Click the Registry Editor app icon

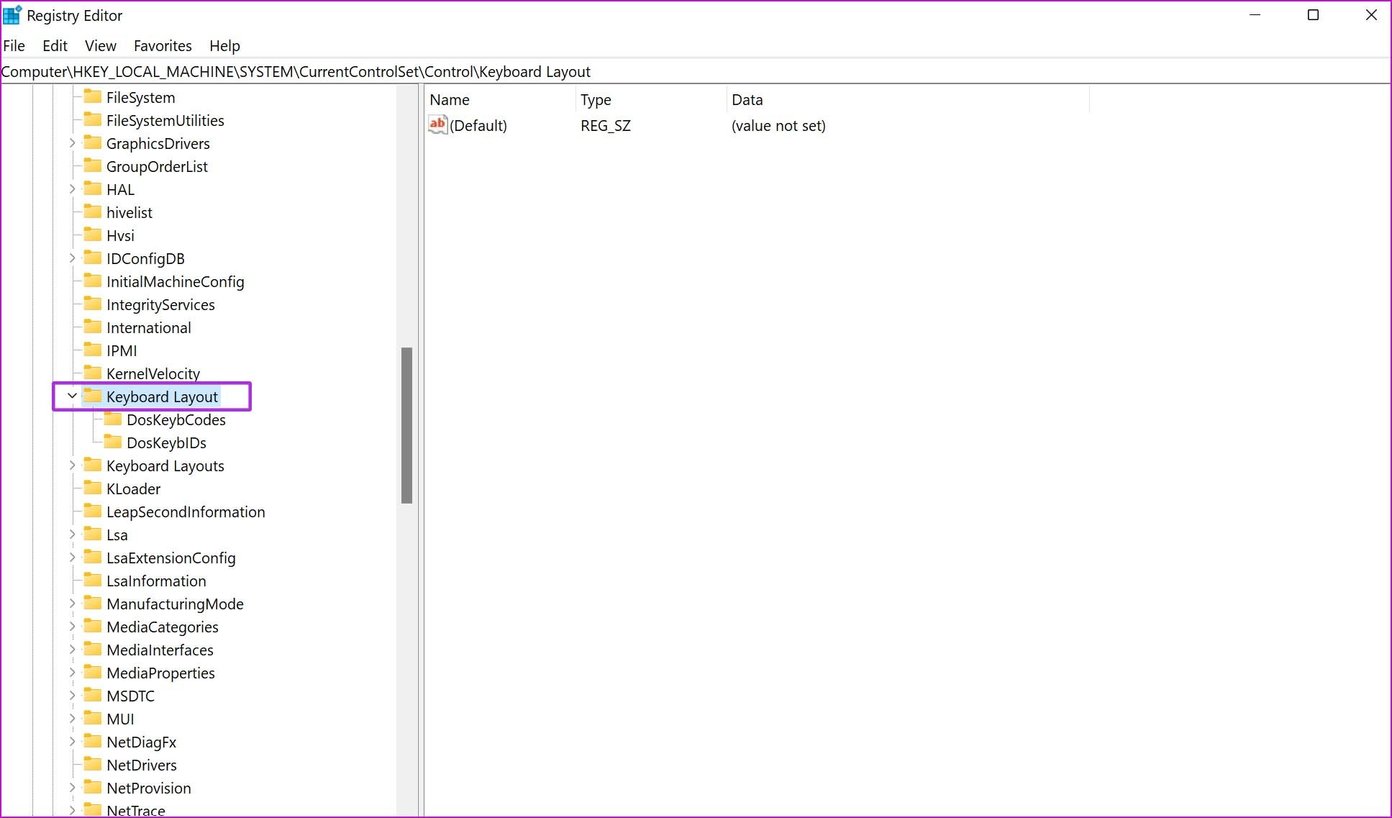coord(12,15)
